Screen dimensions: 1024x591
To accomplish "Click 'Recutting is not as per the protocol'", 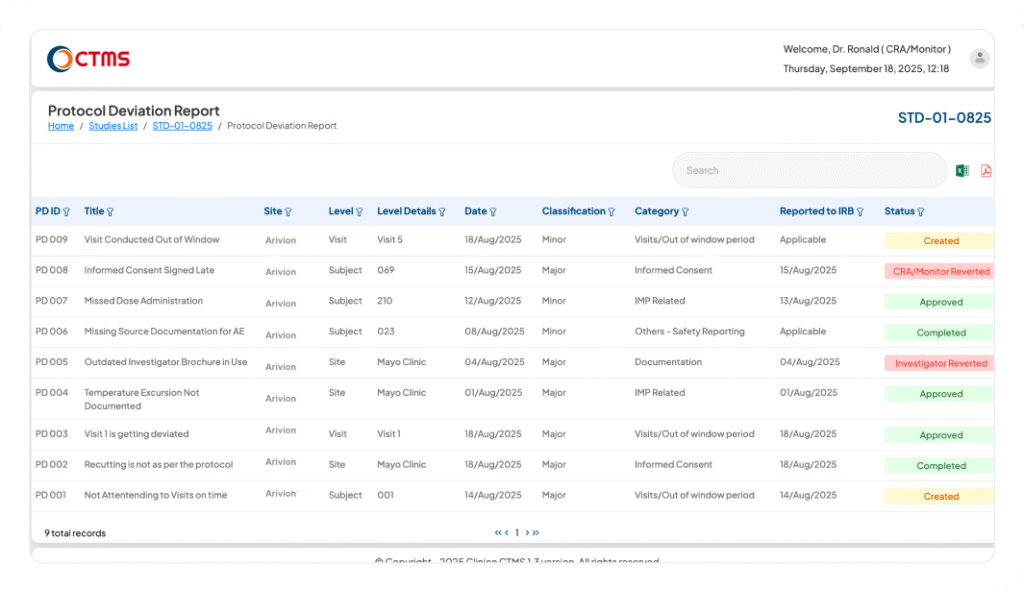I will coord(159,465).
